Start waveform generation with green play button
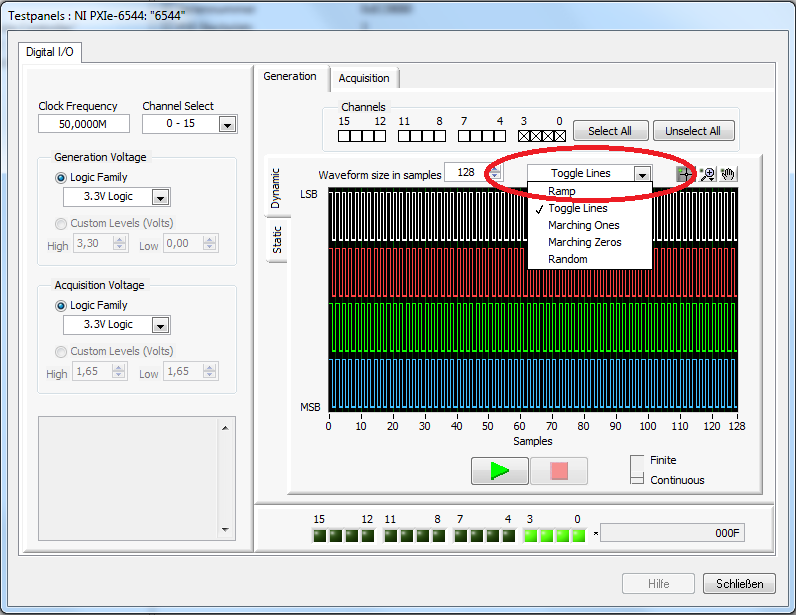Screen dimensions: 796x615 pyautogui.click(x=500, y=471)
